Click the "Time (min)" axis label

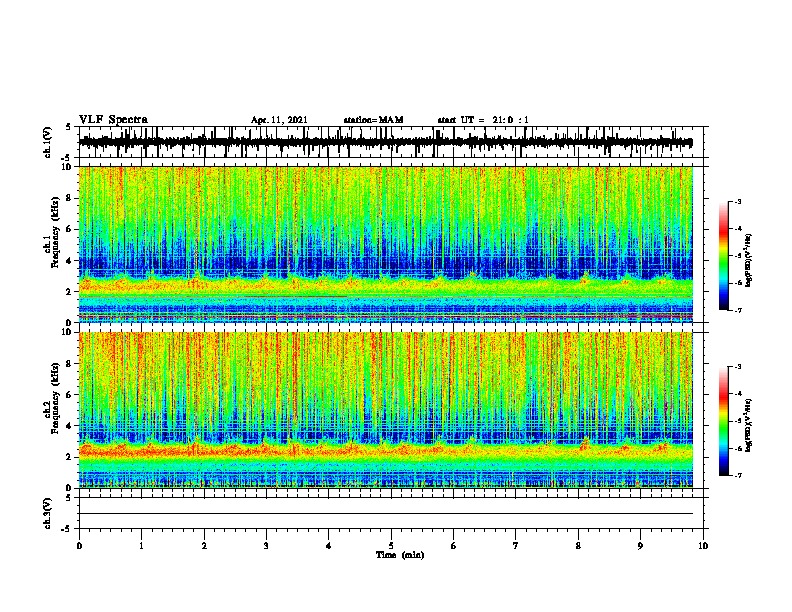pos(400,555)
